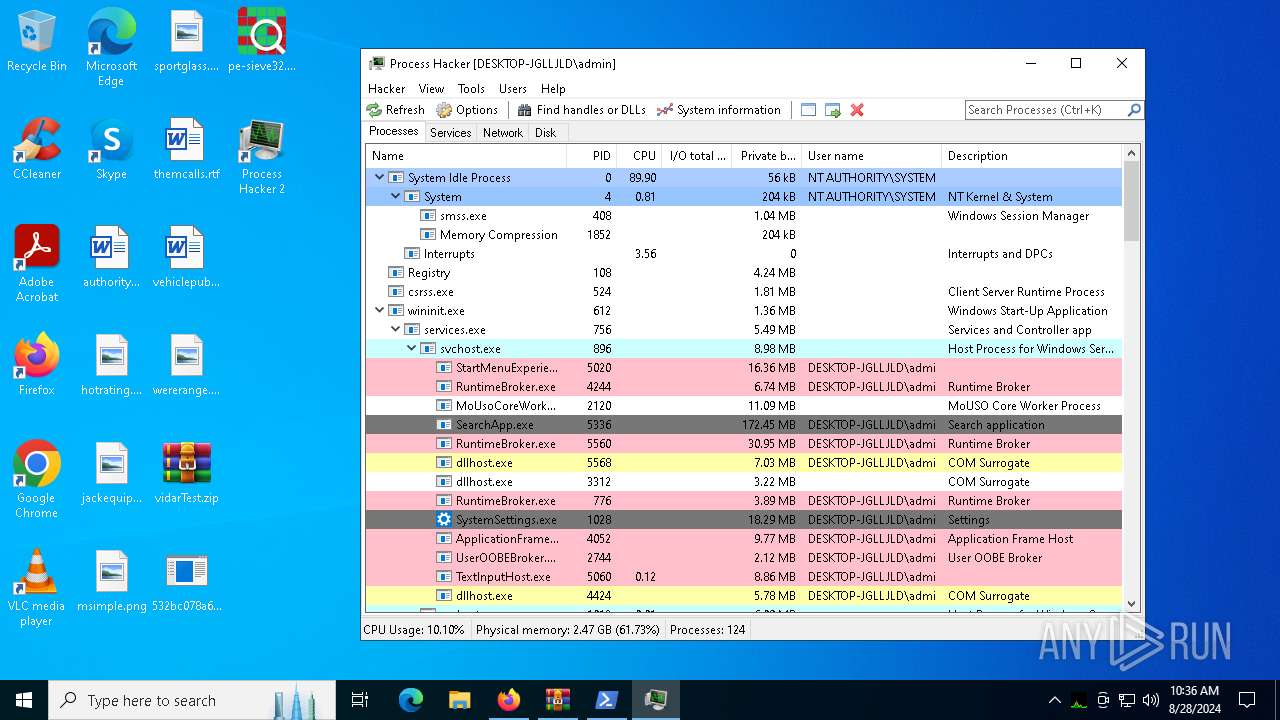The image size is (1280, 720).
Task: Open PowerShell from the taskbar
Action: (x=606, y=700)
